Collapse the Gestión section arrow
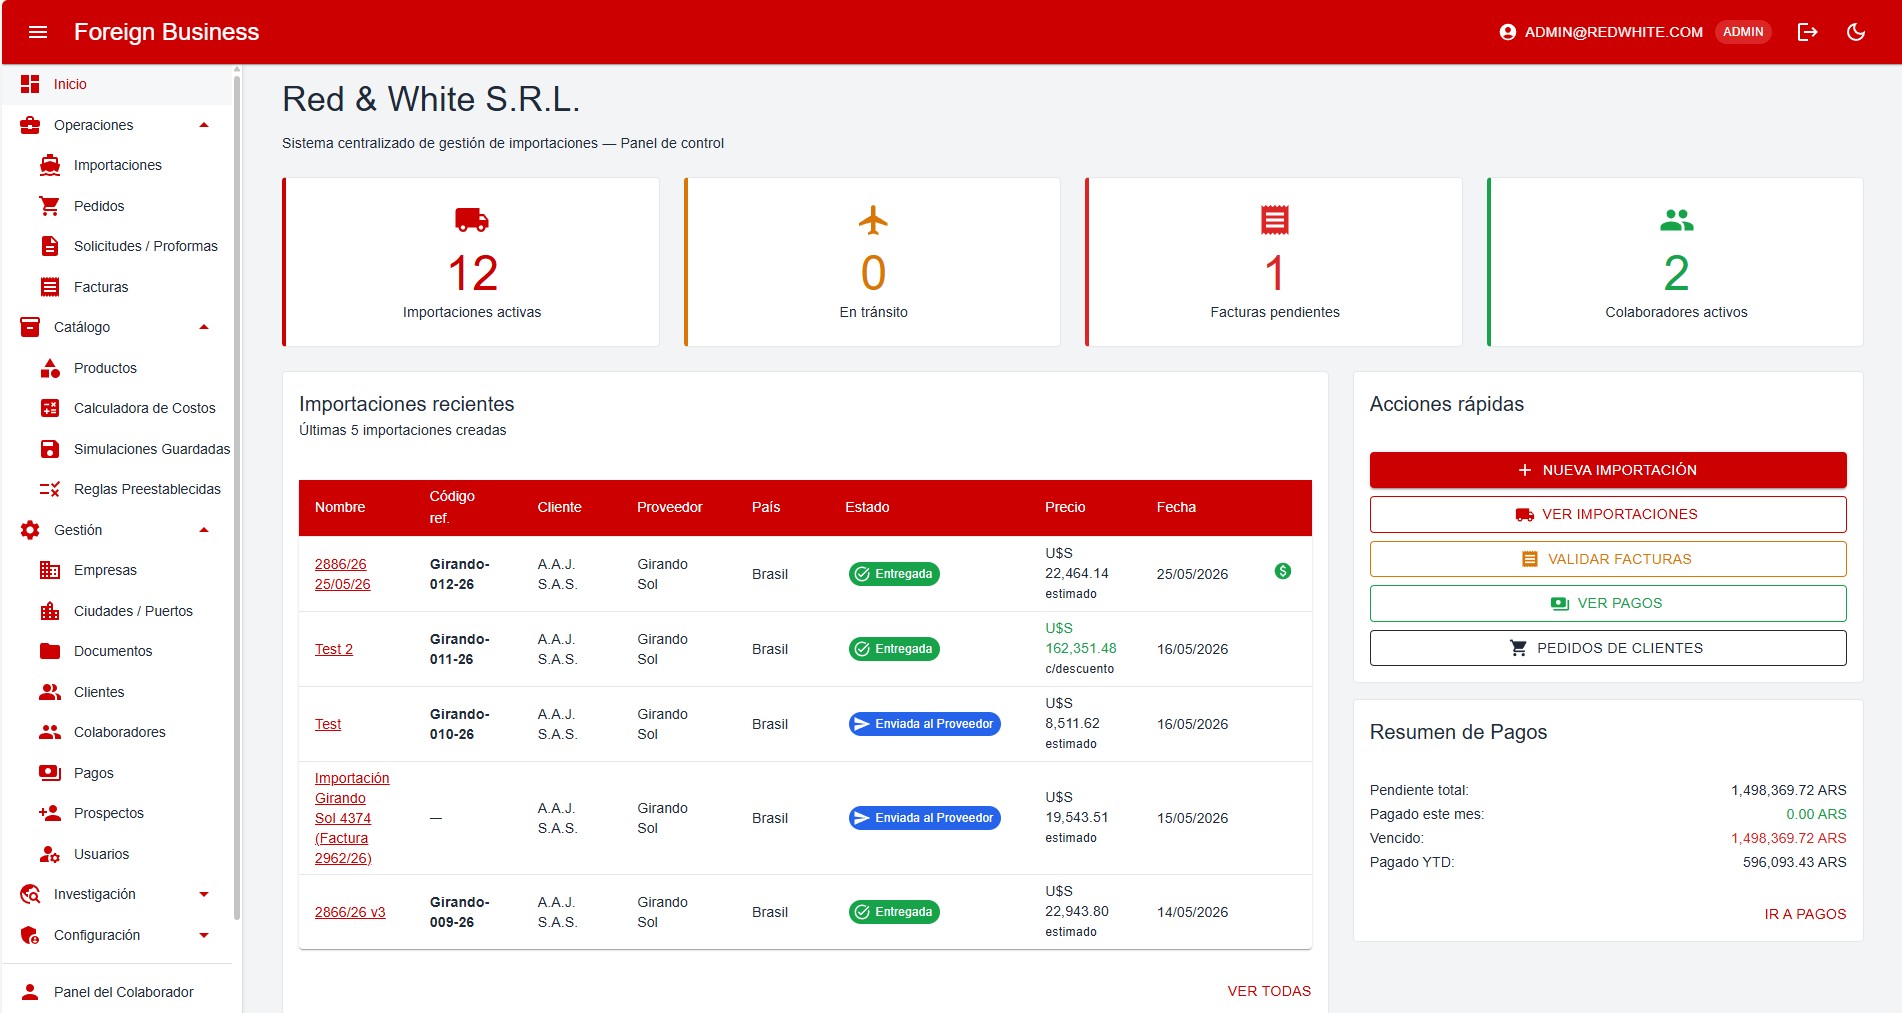This screenshot has height=1013, width=1902. [204, 530]
